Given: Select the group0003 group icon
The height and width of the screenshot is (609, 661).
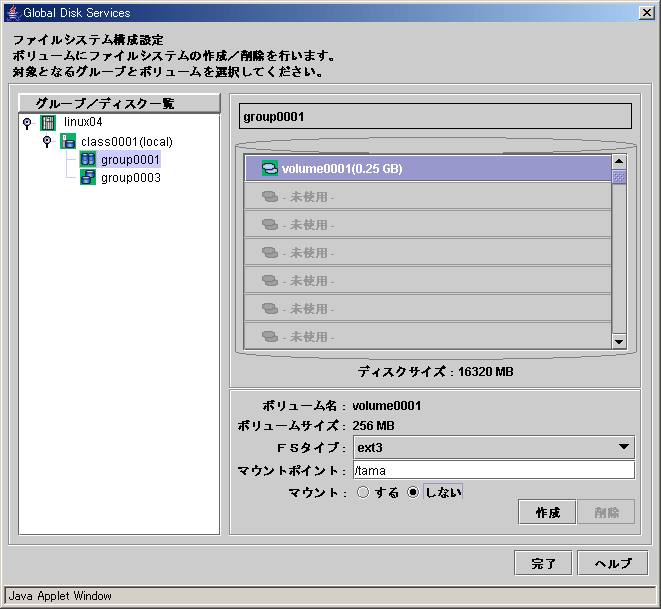Looking at the screenshot, I should point(88,177).
